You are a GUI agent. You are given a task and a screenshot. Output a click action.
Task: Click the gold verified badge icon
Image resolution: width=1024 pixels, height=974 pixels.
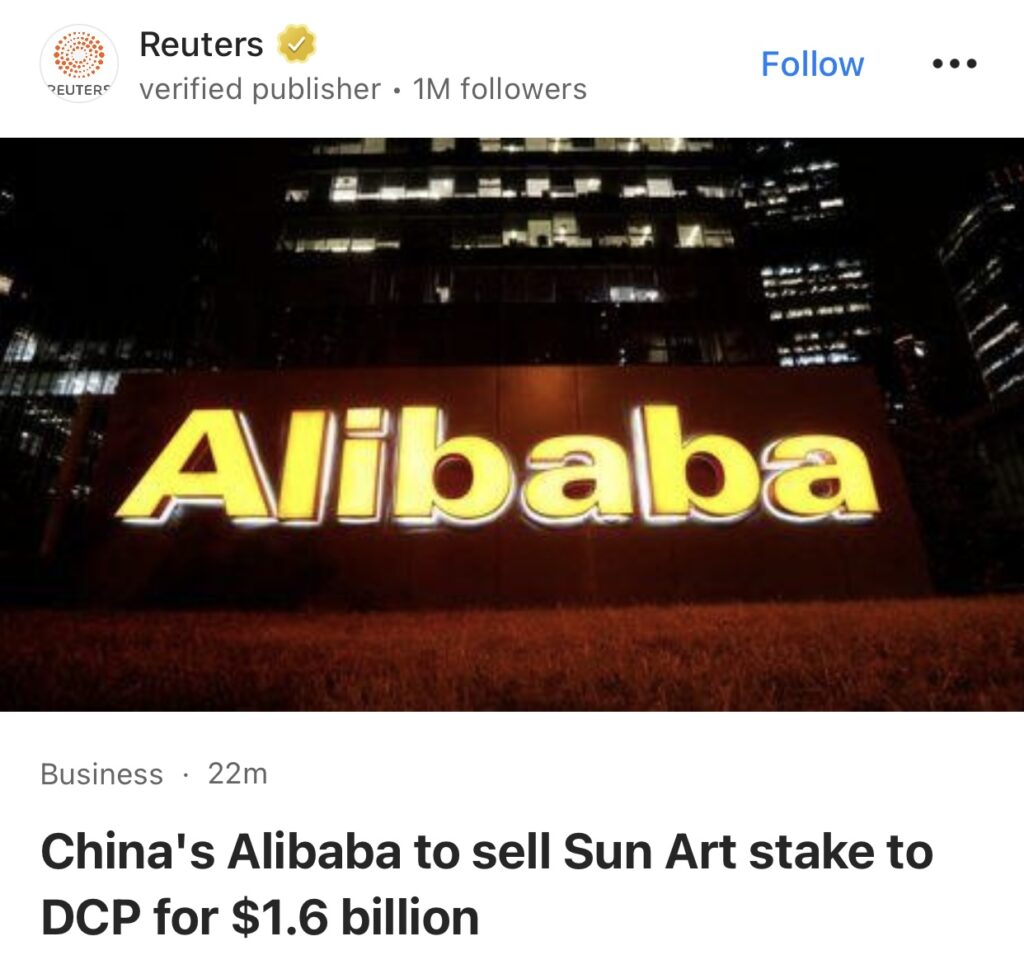297,44
